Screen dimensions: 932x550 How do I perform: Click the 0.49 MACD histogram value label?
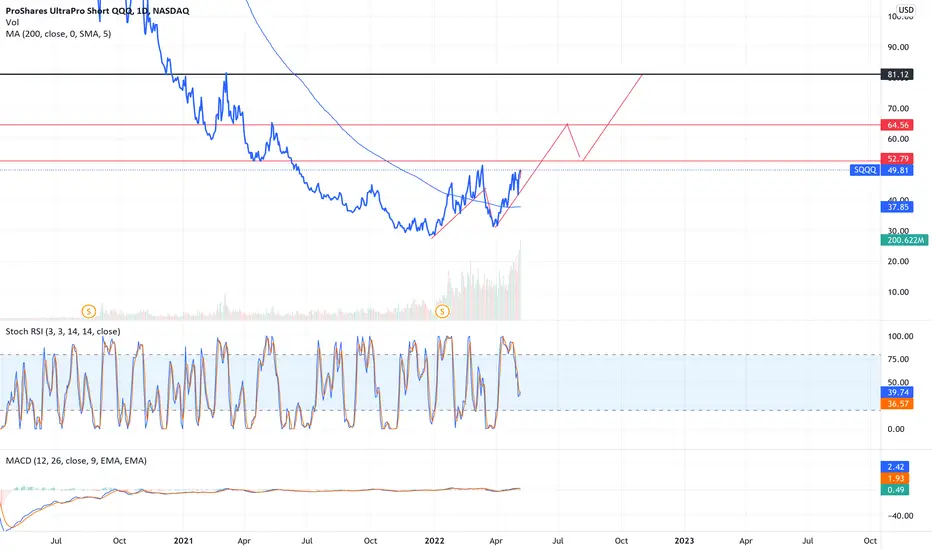(x=895, y=489)
